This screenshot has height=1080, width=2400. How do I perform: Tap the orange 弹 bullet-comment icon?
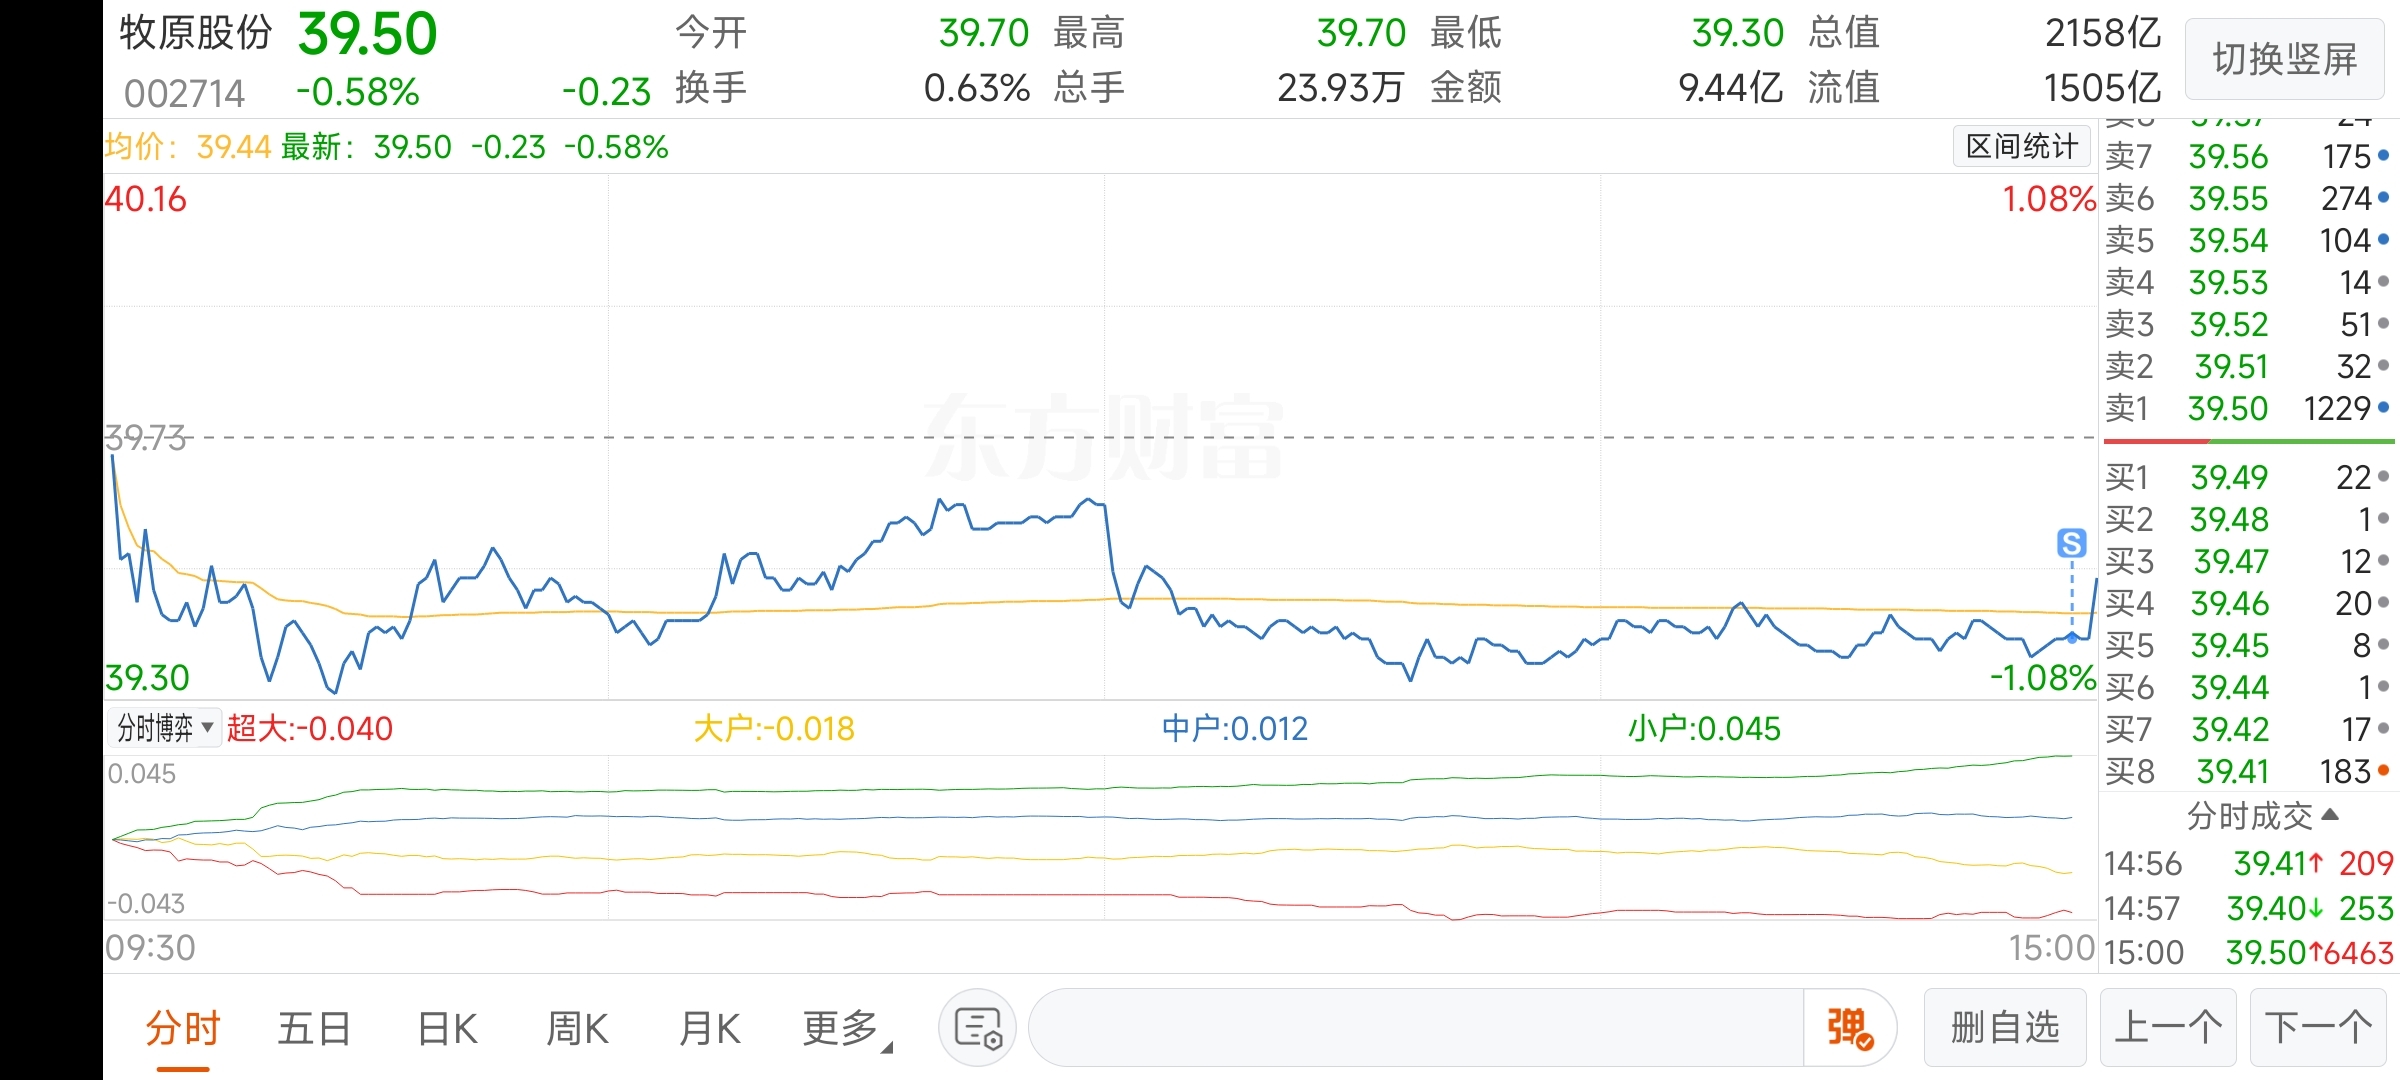(1849, 1028)
